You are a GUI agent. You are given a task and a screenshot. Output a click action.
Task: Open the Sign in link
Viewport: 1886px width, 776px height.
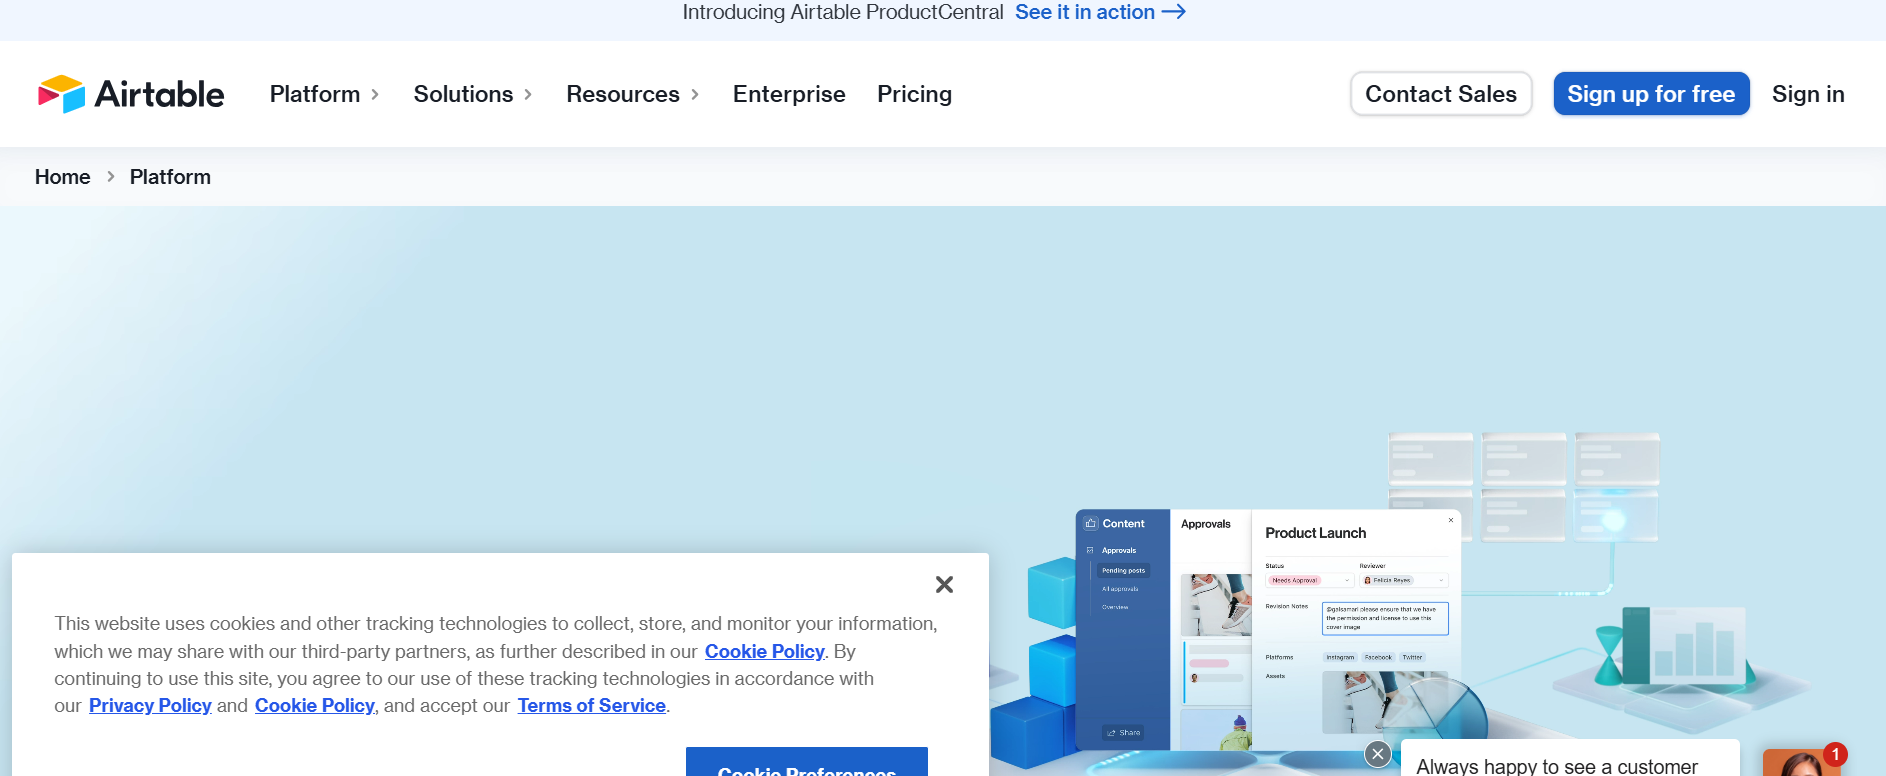(x=1808, y=94)
